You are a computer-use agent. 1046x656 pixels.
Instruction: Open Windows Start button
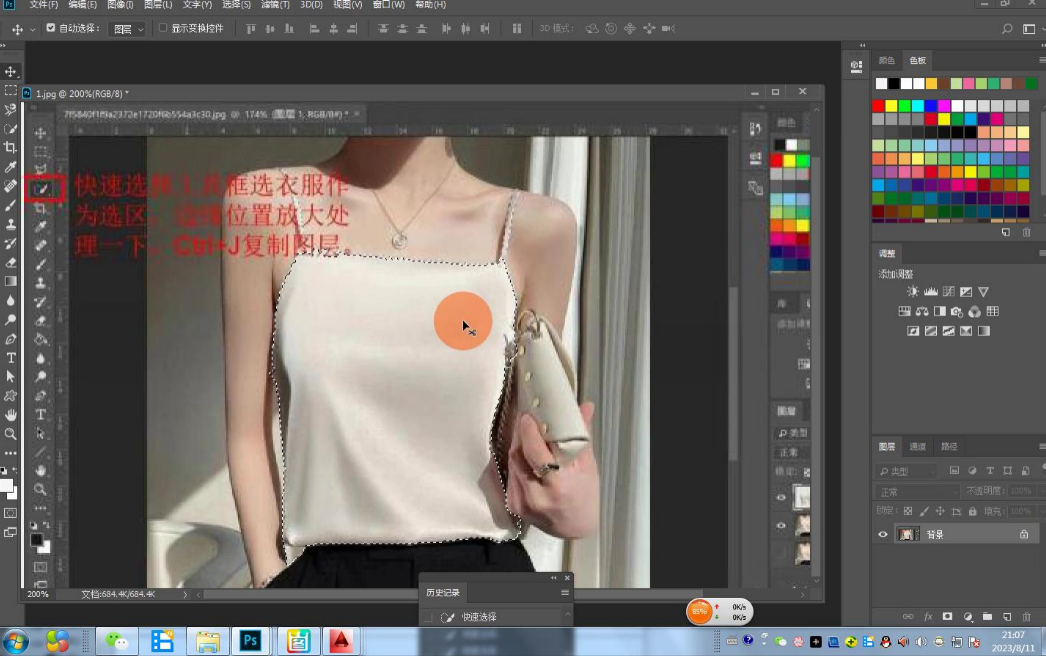[x=15, y=641]
